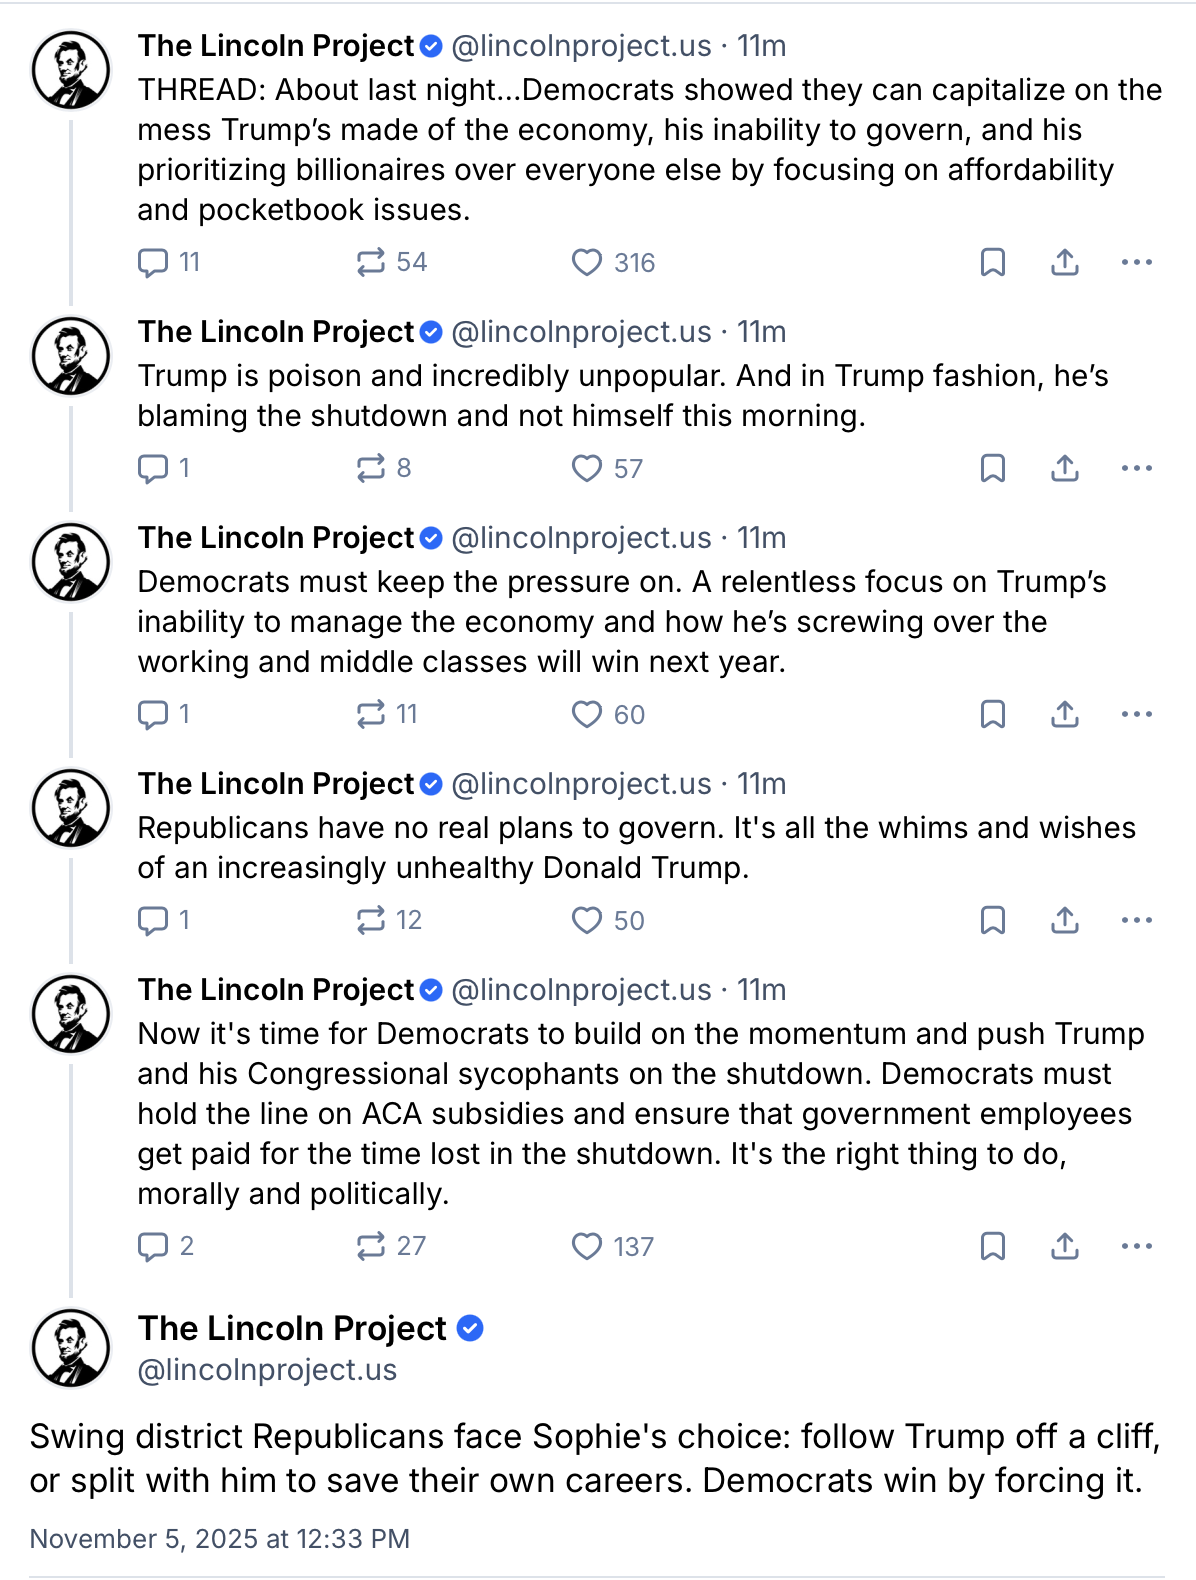This screenshot has height=1580, width=1196.
Task: Open the @lincolnproject.us handle in the main post
Action: 267,1370
